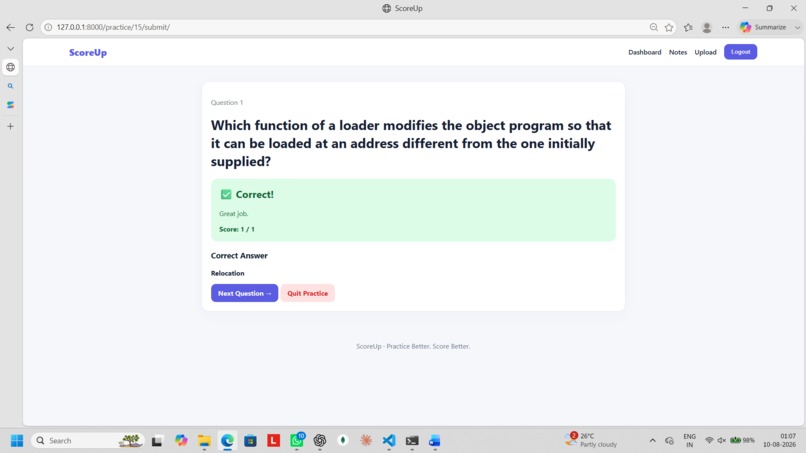Open the browser profile menu
Screen dimensions: 806x453
[707, 27]
